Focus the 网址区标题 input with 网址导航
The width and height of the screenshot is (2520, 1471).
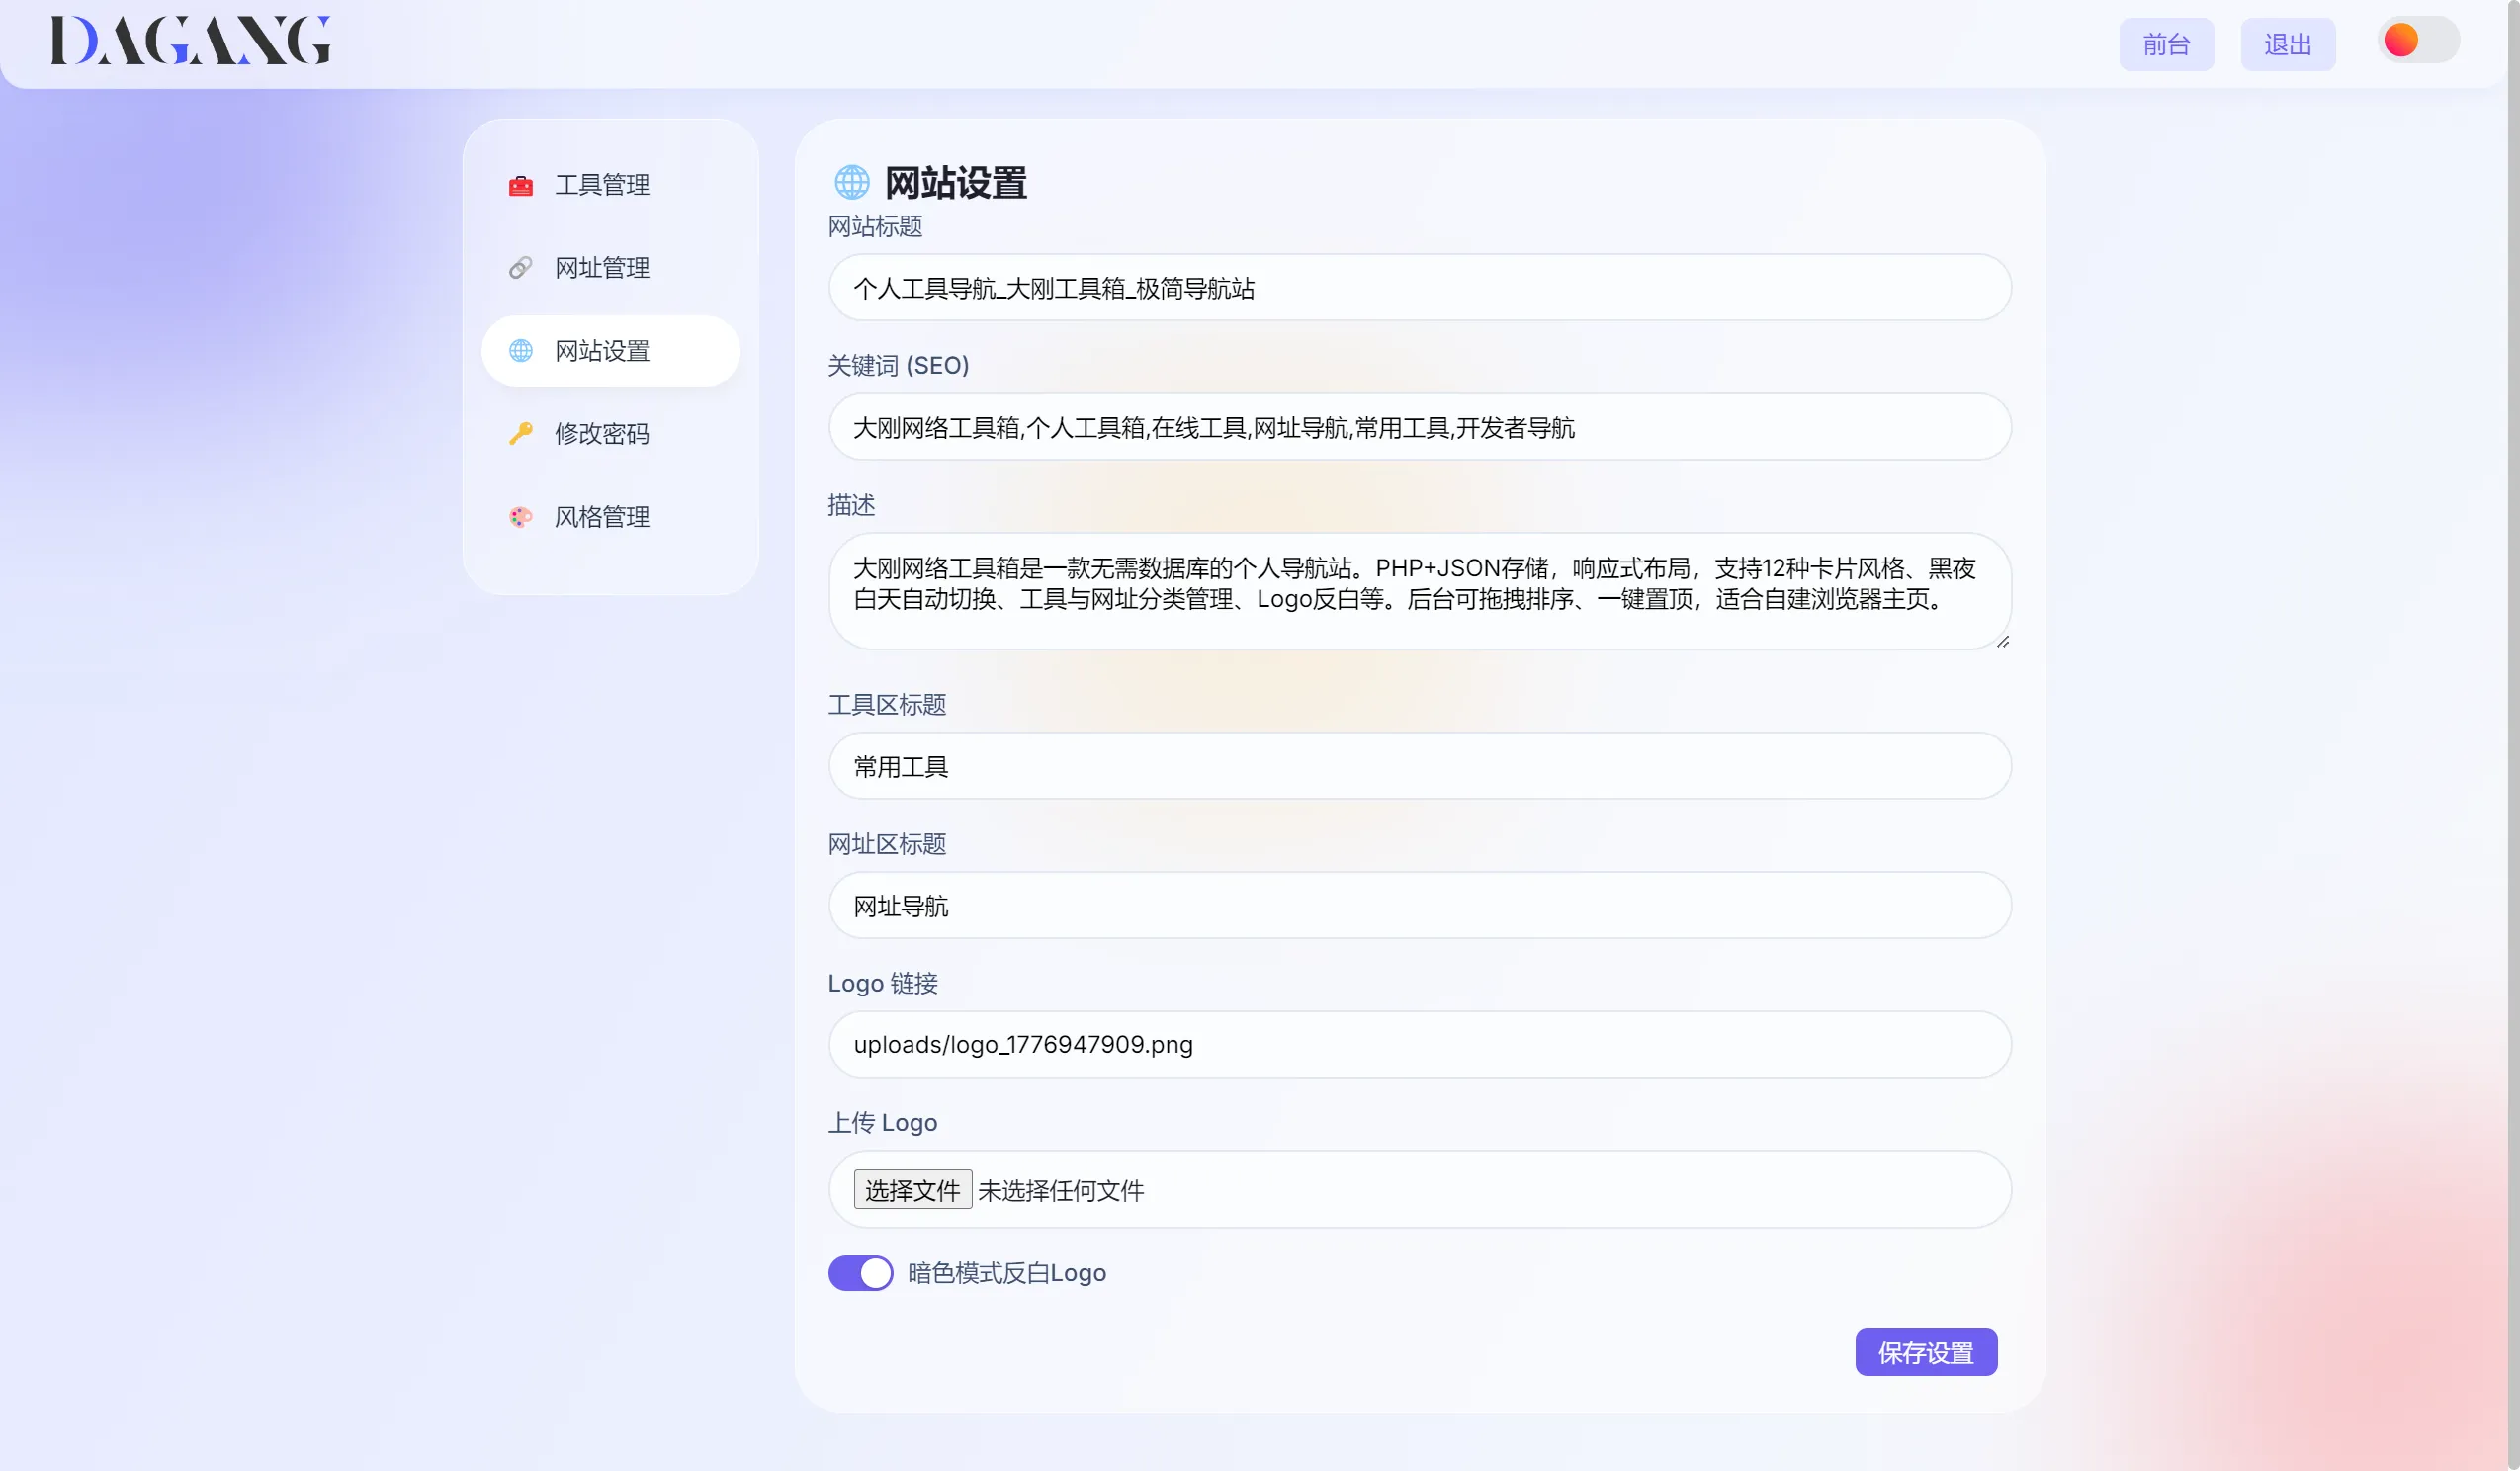click(x=1420, y=905)
